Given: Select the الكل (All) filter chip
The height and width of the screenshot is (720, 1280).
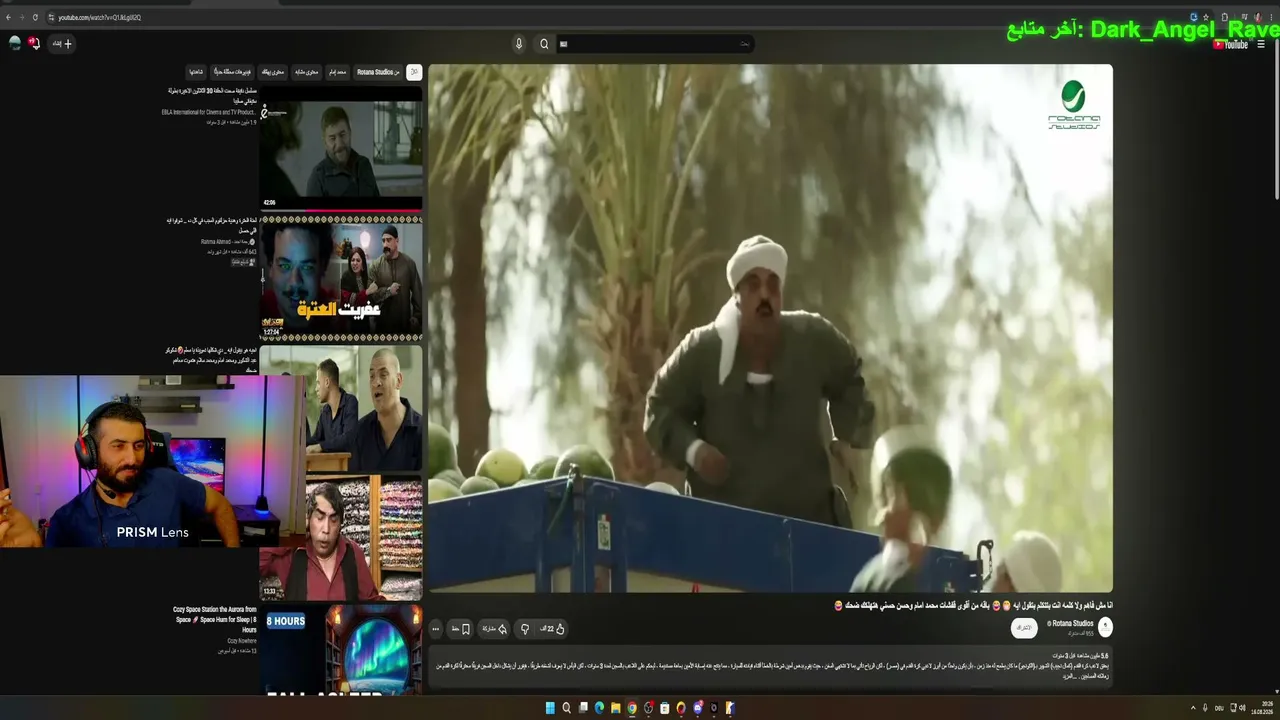Looking at the screenshot, I should coord(414,72).
